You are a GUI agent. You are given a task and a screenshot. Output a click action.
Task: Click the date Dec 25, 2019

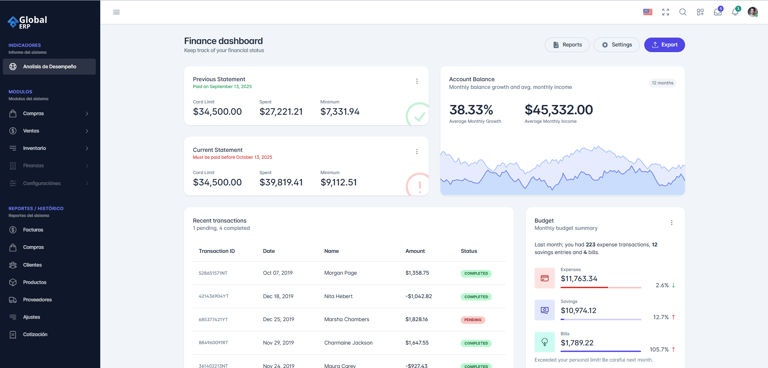click(x=278, y=319)
